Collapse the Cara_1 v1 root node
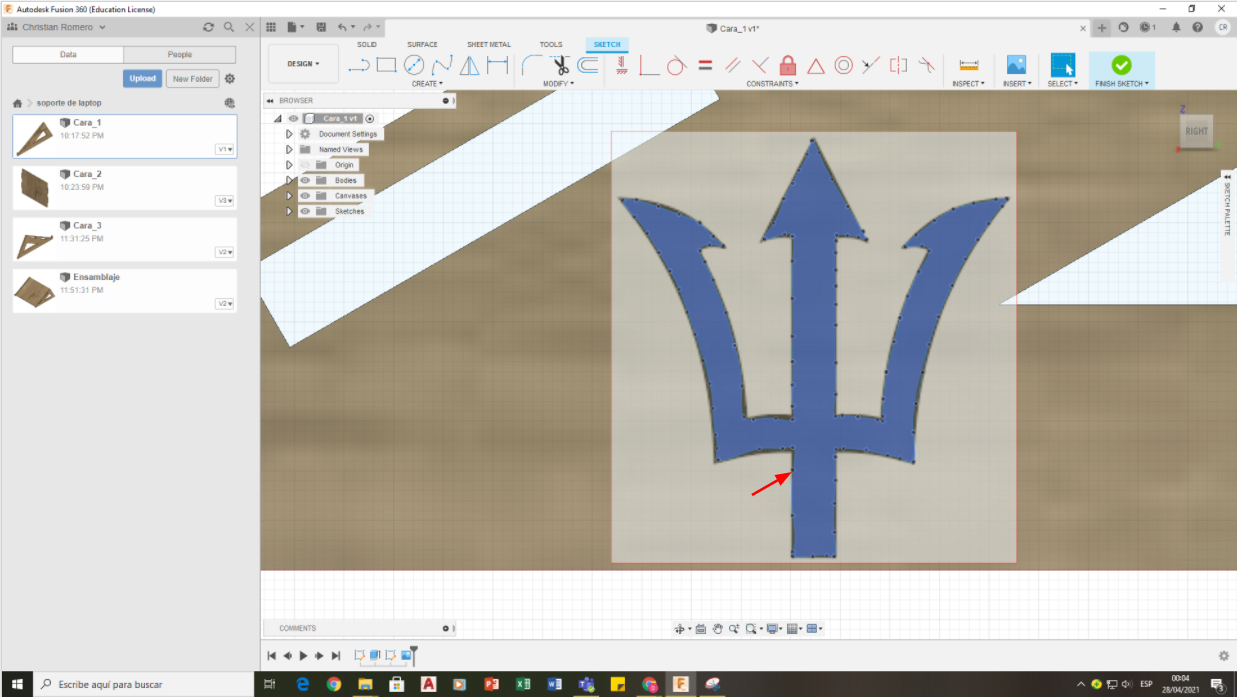1237x697 pixels. (x=278, y=118)
